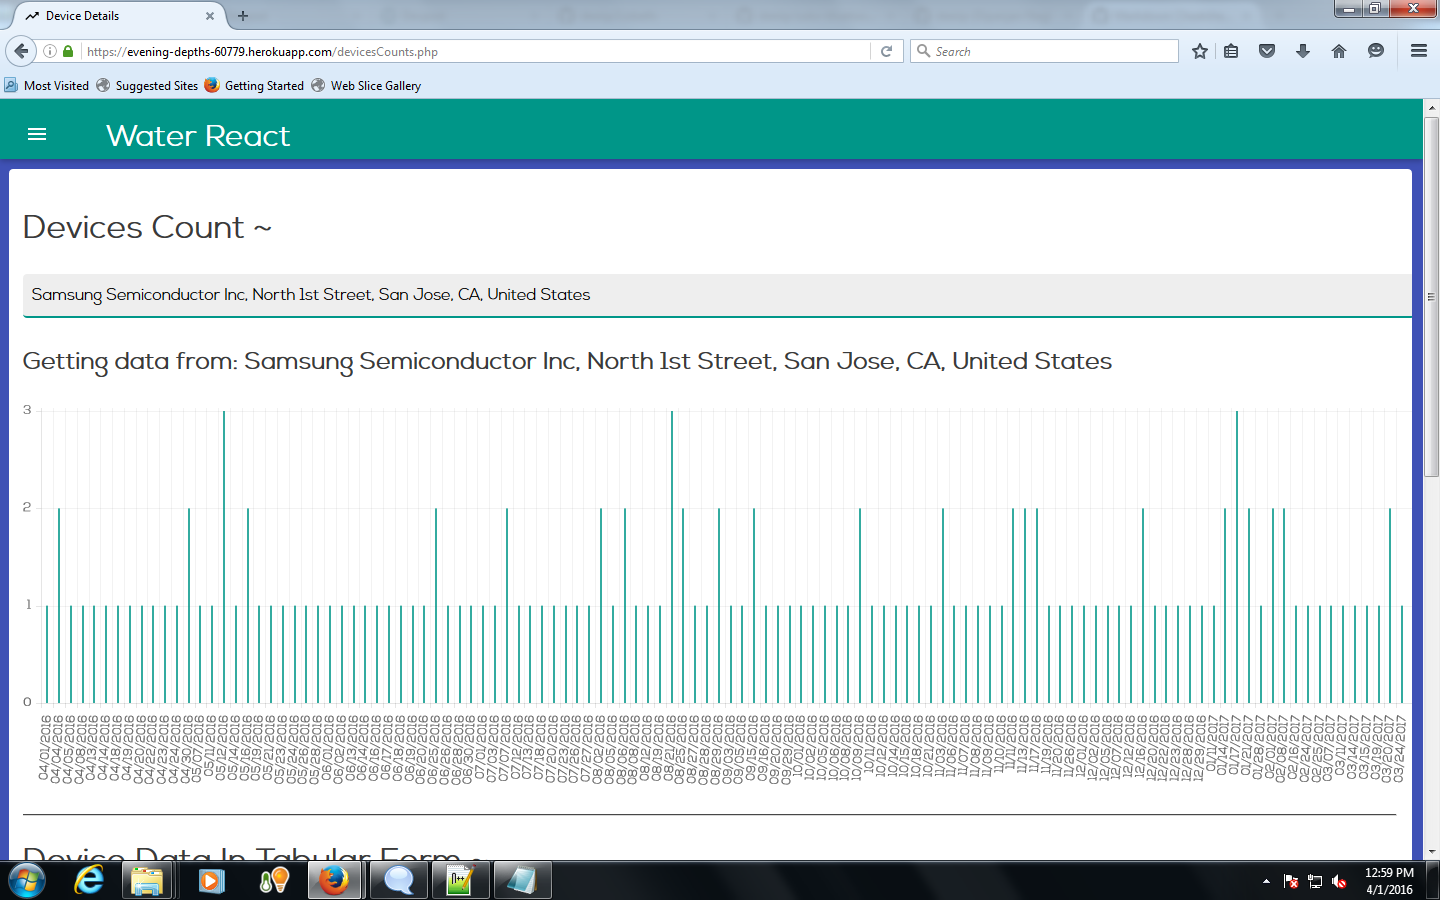Switch to Notepad++ in the taskbar
This screenshot has width=1440, height=900.
tap(460, 881)
